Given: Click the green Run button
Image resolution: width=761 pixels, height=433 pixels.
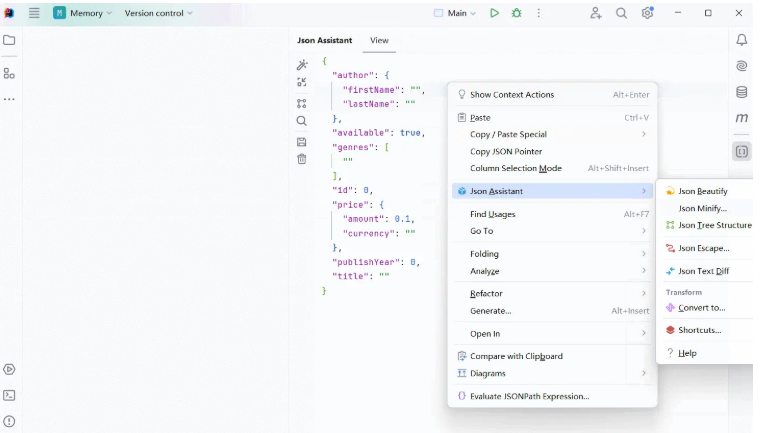Looking at the screenshot, I should point(494,13).
